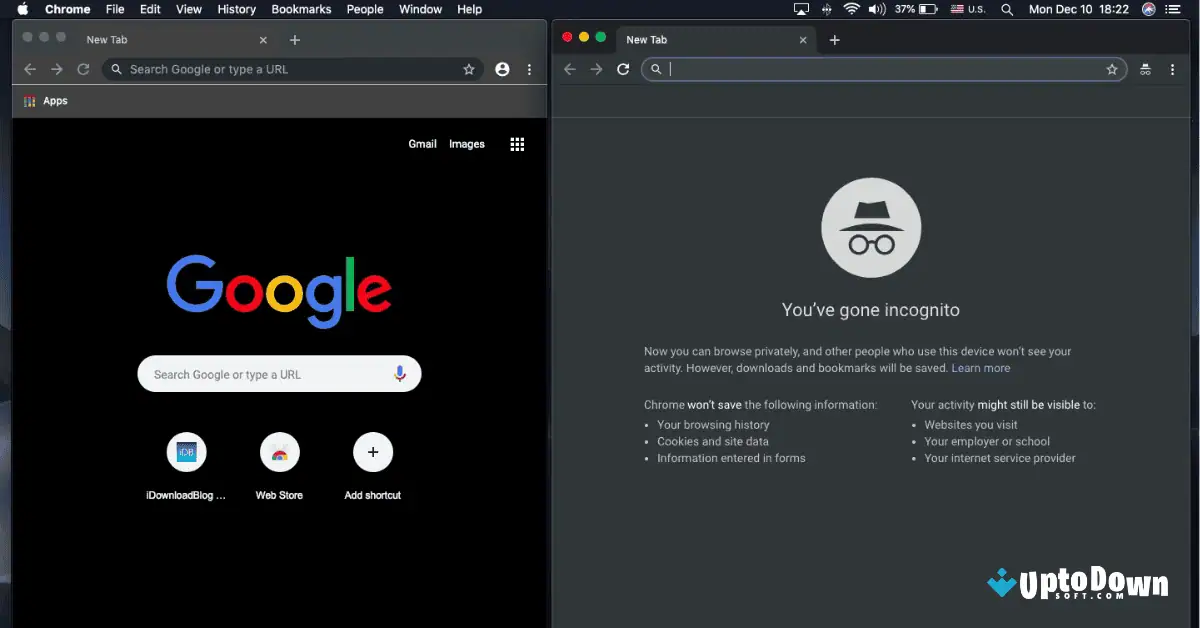This screenshot has height=628, width=1200.
Task: Reload the incognito New Tab page
Action: (623, 69)
